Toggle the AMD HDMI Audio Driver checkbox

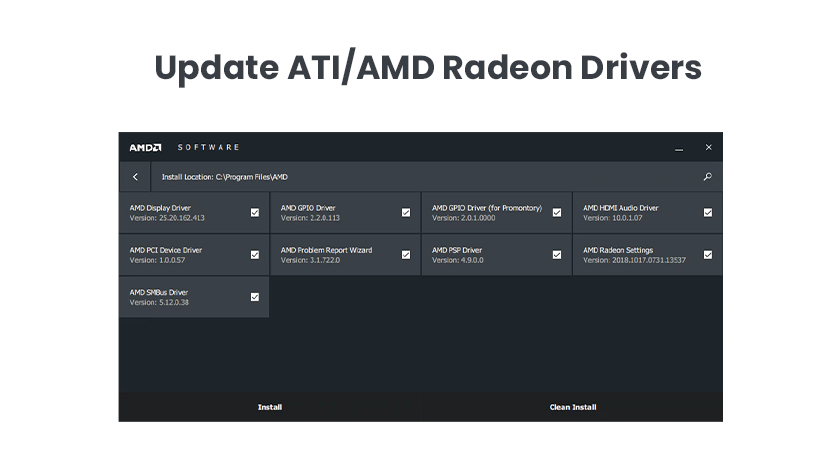pyautogui.click(x=708, y=213)
